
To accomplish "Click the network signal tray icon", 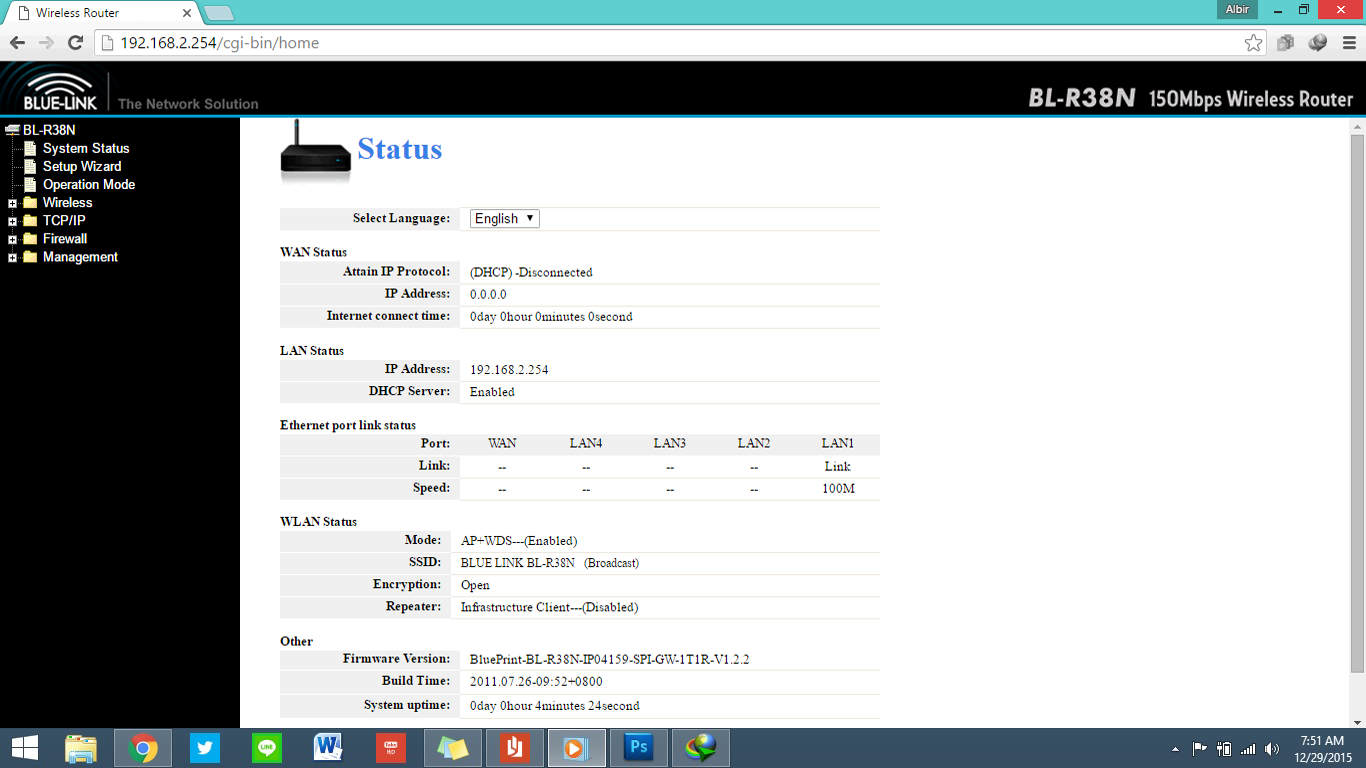I will pos(1248,748).
